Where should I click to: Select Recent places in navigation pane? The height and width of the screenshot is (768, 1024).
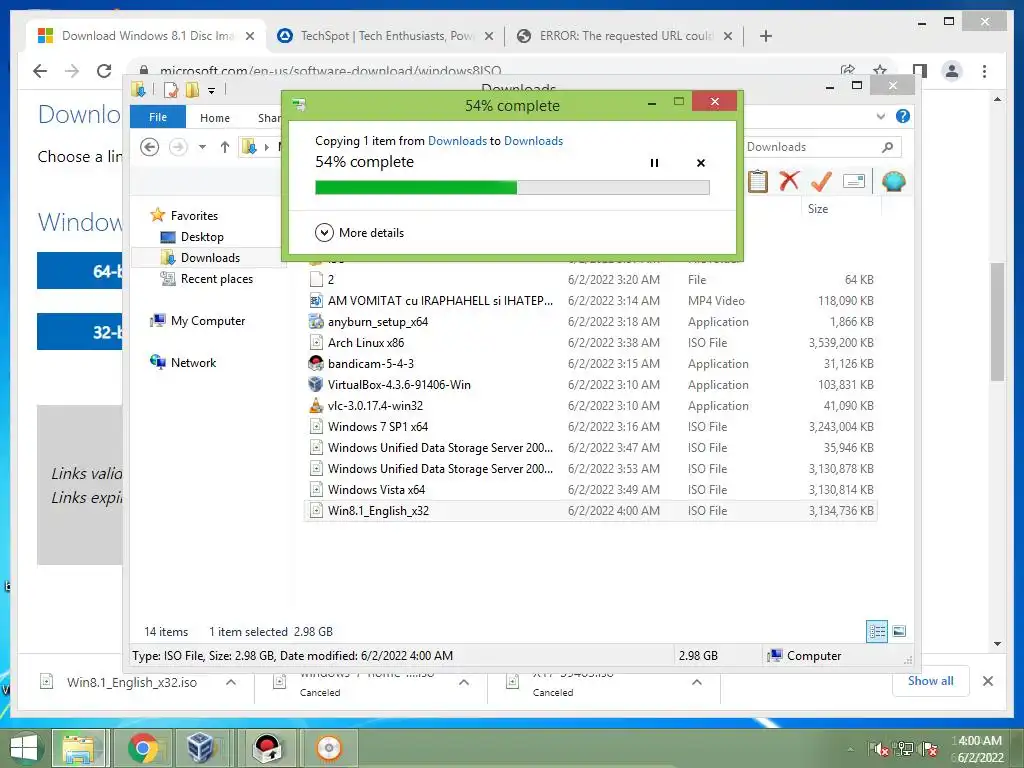click(207, 279)
